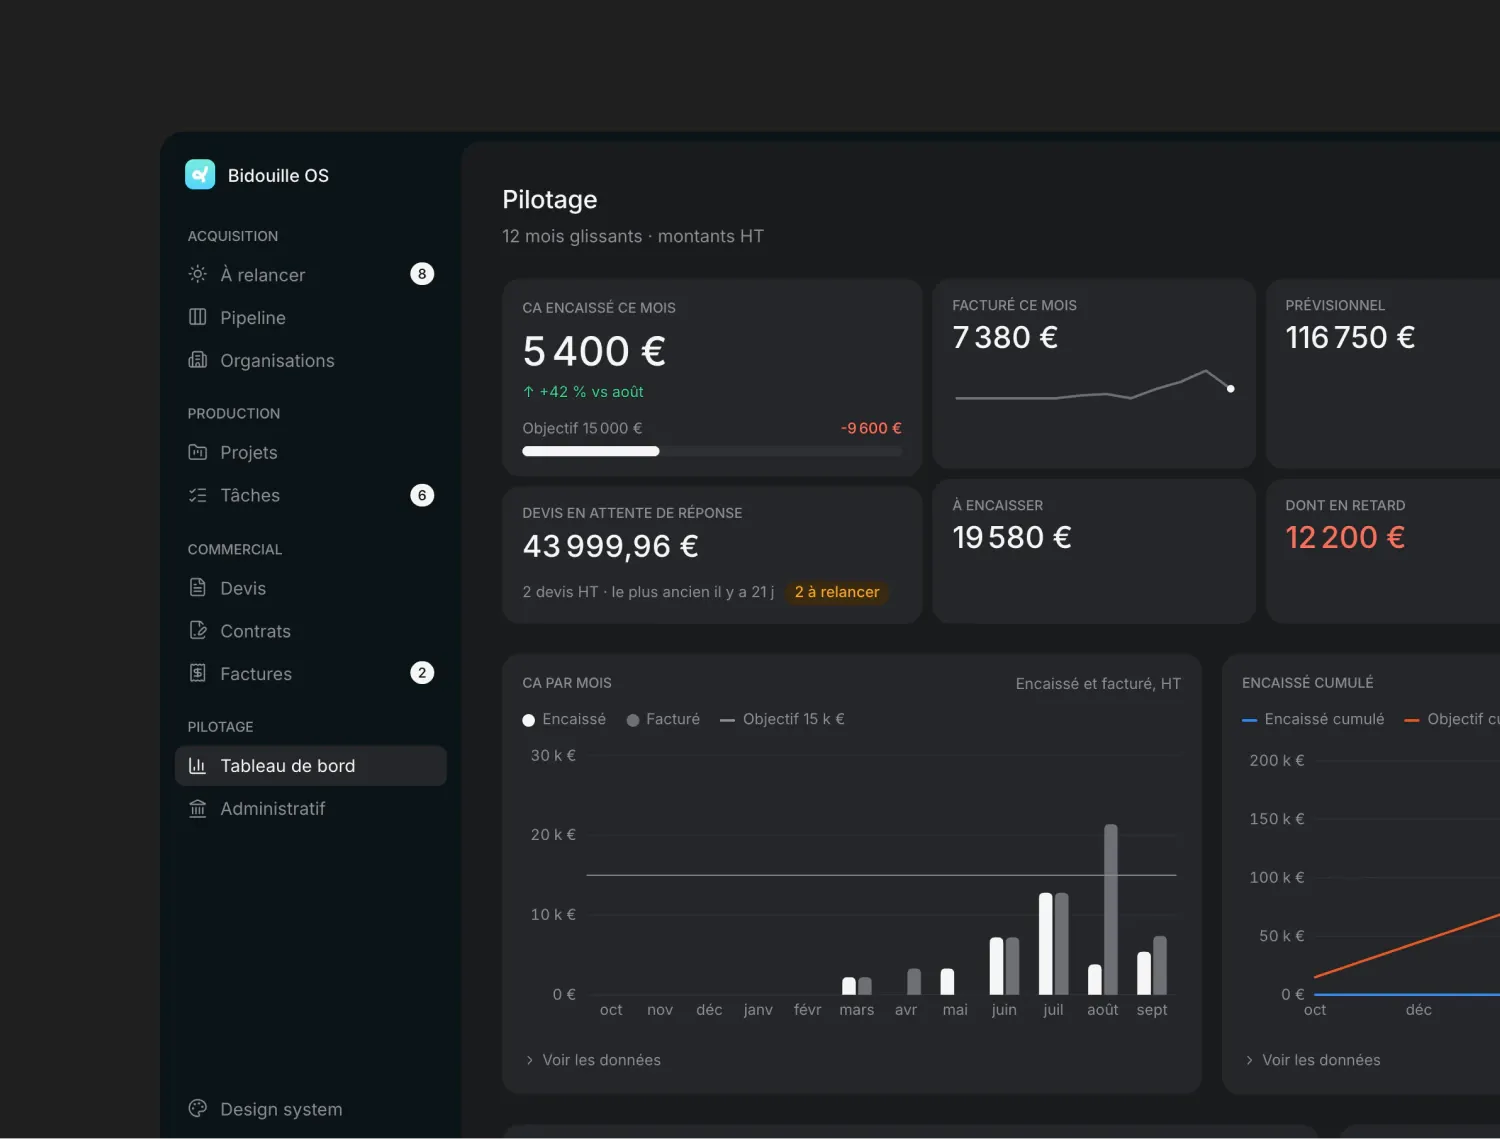
Task: Click the sun icon beside À relancer
Action: pyautogui.click(x=198, y=274)
